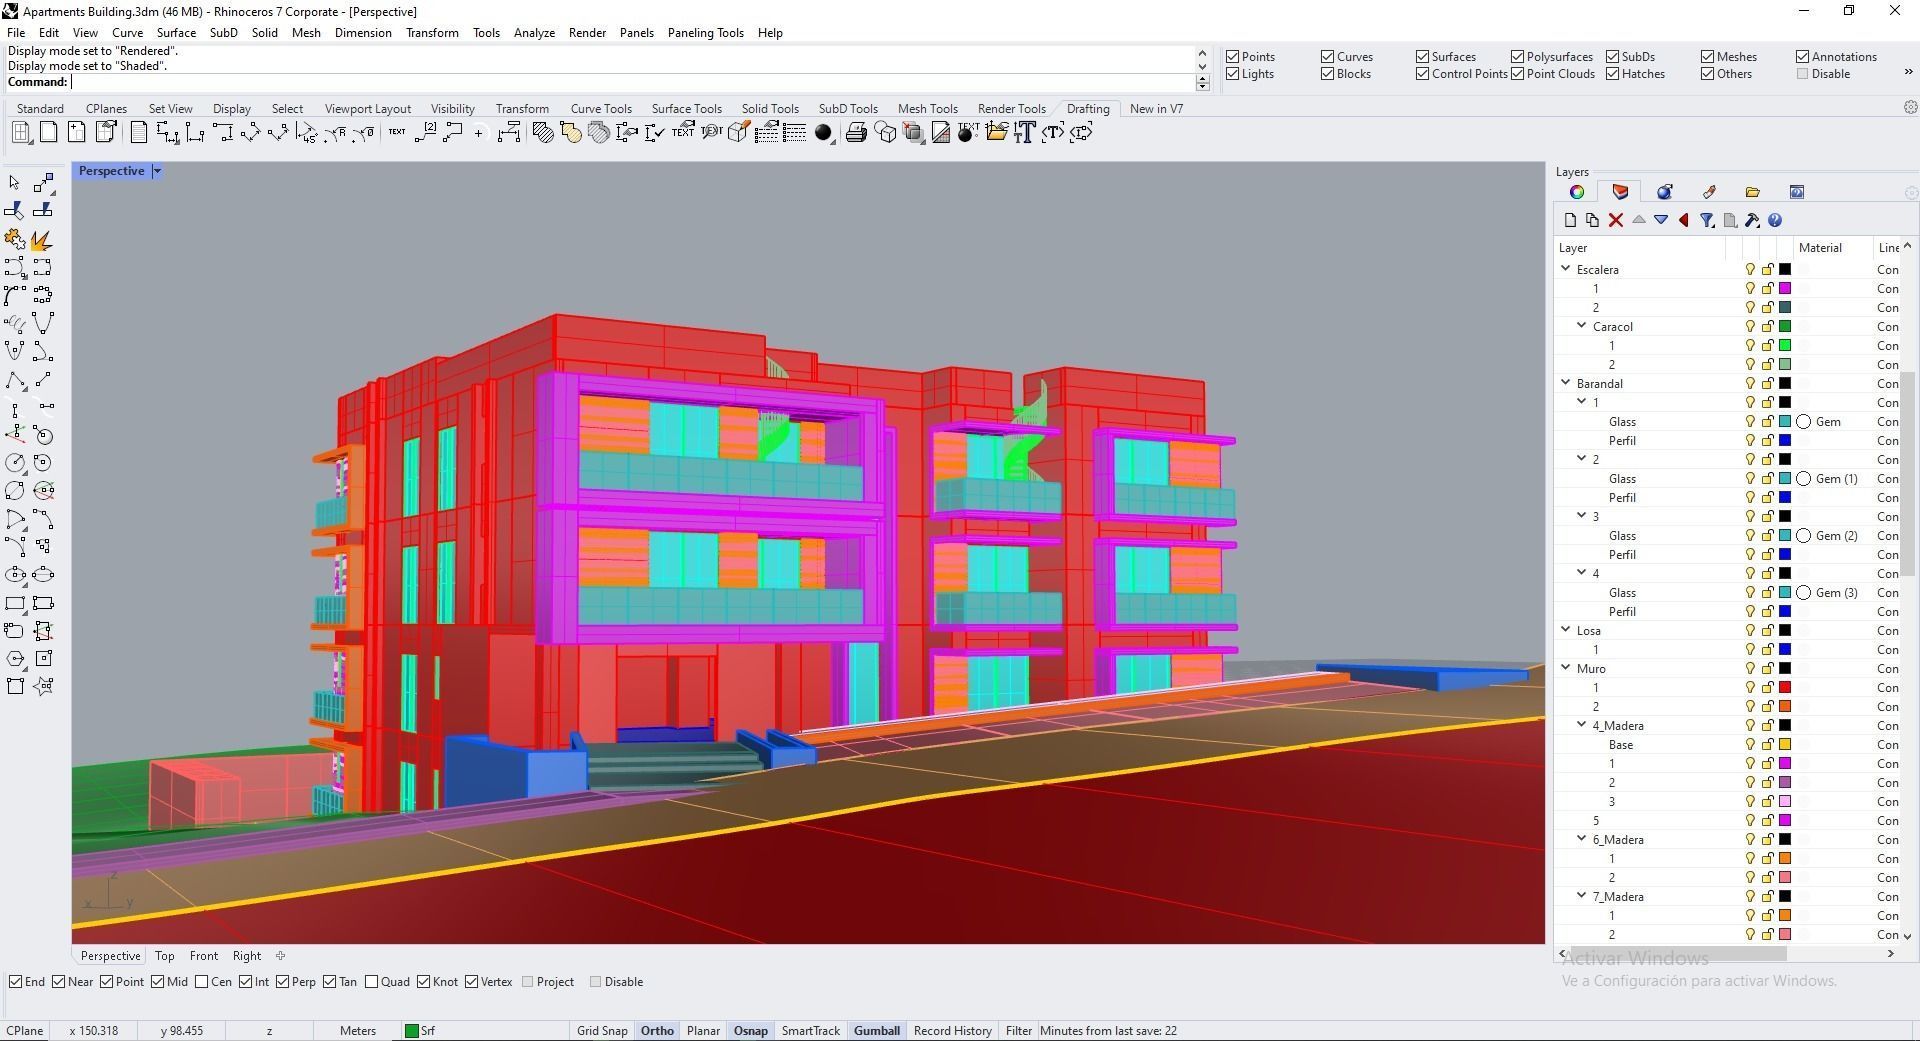
Task: Select the Text object tool icon
Action: pos(1024,132)
